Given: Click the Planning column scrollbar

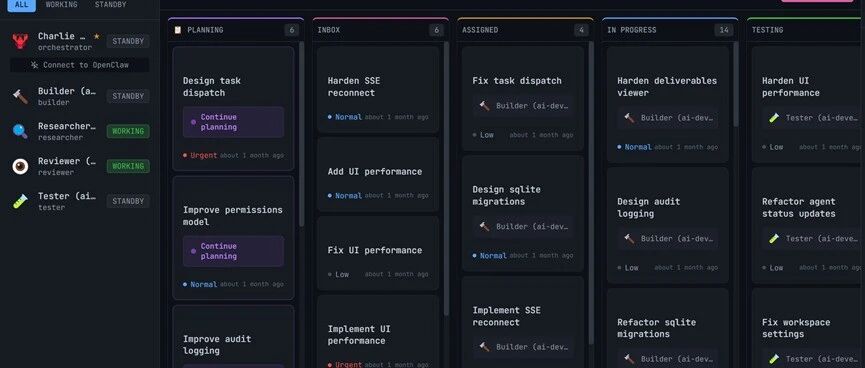Looking at the screenshot, I should pyautogui.click(x=301, y=134).
